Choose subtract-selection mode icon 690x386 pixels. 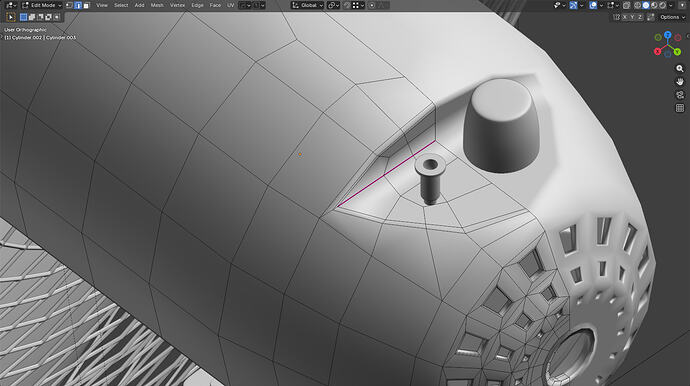coord(40,17)
